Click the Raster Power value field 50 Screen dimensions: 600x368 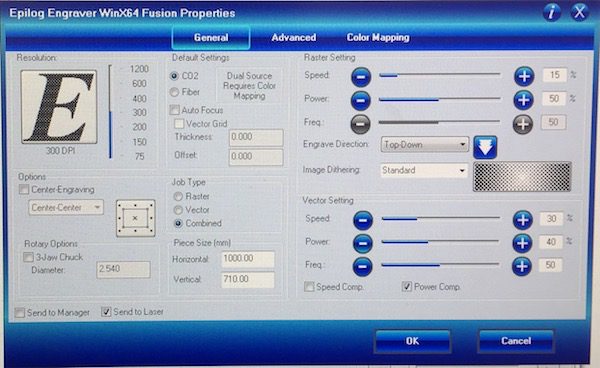coord(554,99)
